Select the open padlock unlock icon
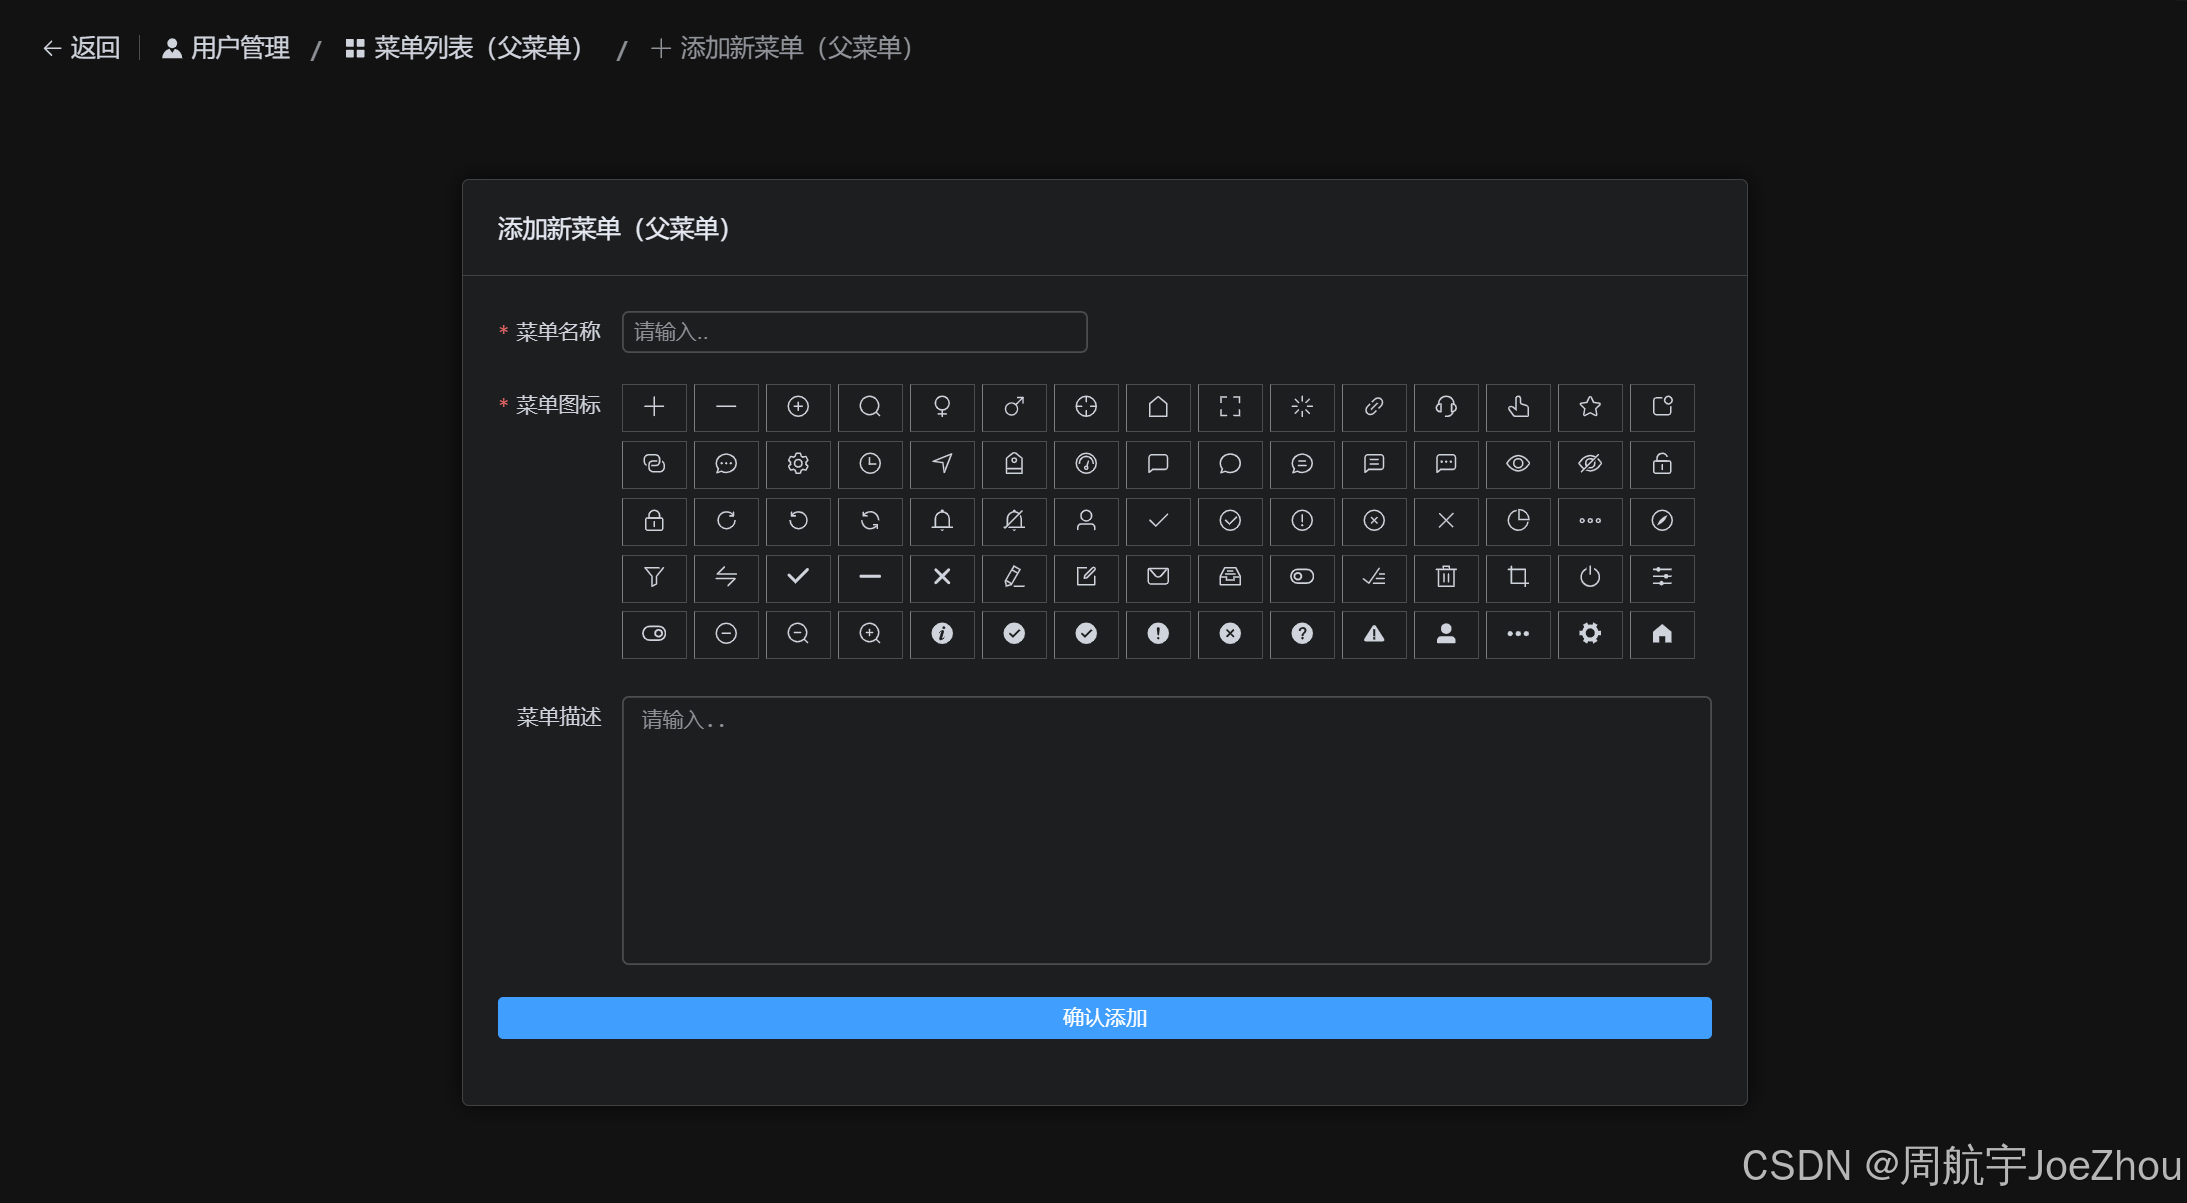 pos(1662,464)
